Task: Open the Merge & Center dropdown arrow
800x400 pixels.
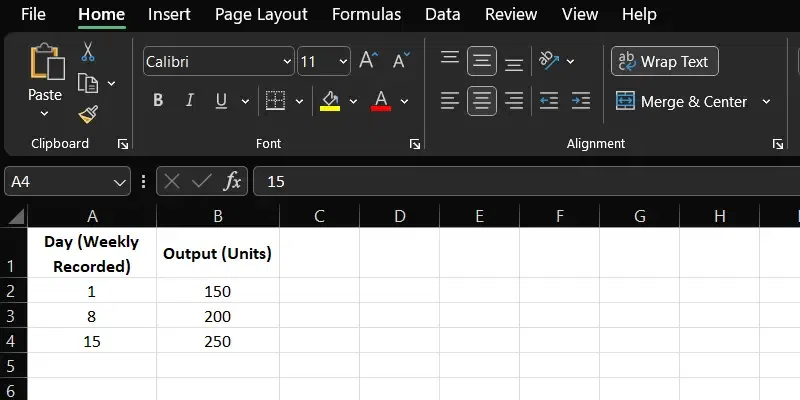Action: coord(767,101)
